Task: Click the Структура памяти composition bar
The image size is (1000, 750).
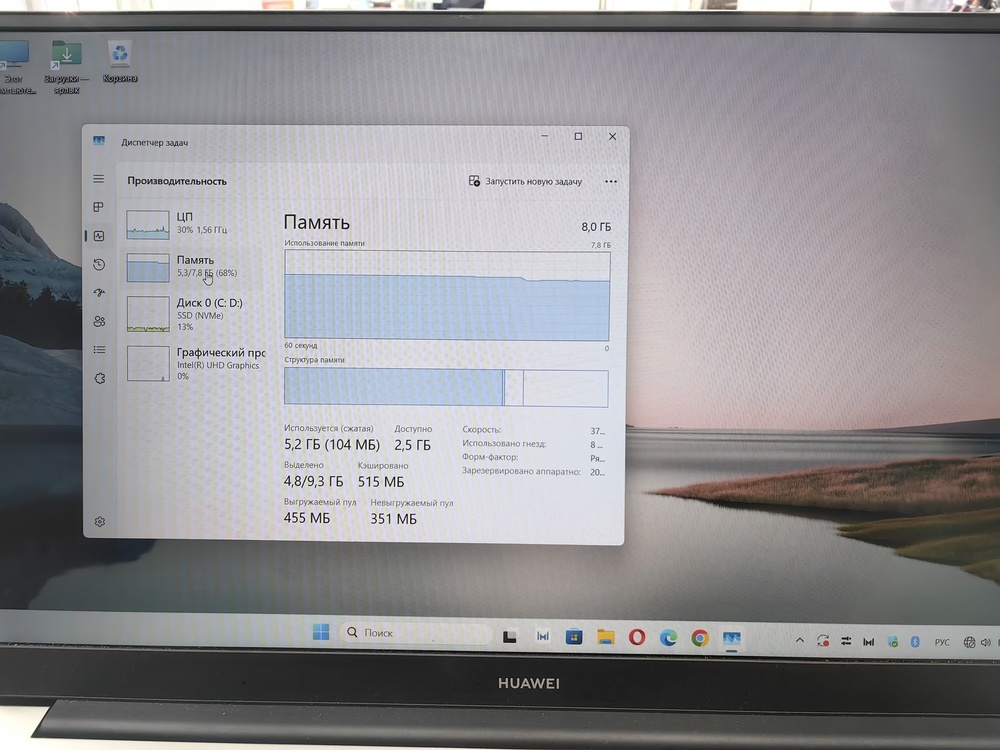Action: pos(446,387)
